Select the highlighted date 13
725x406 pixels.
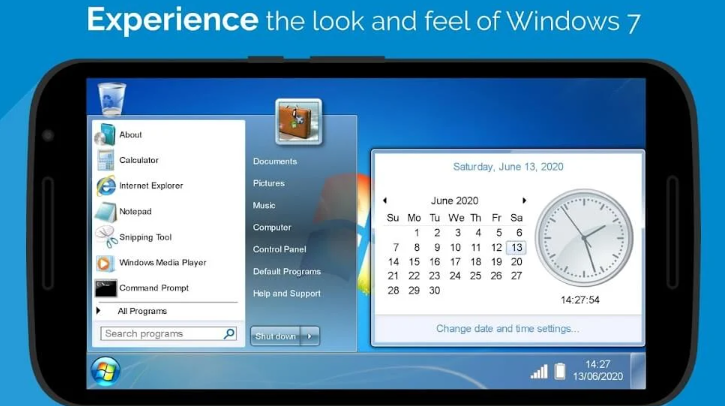516,247
